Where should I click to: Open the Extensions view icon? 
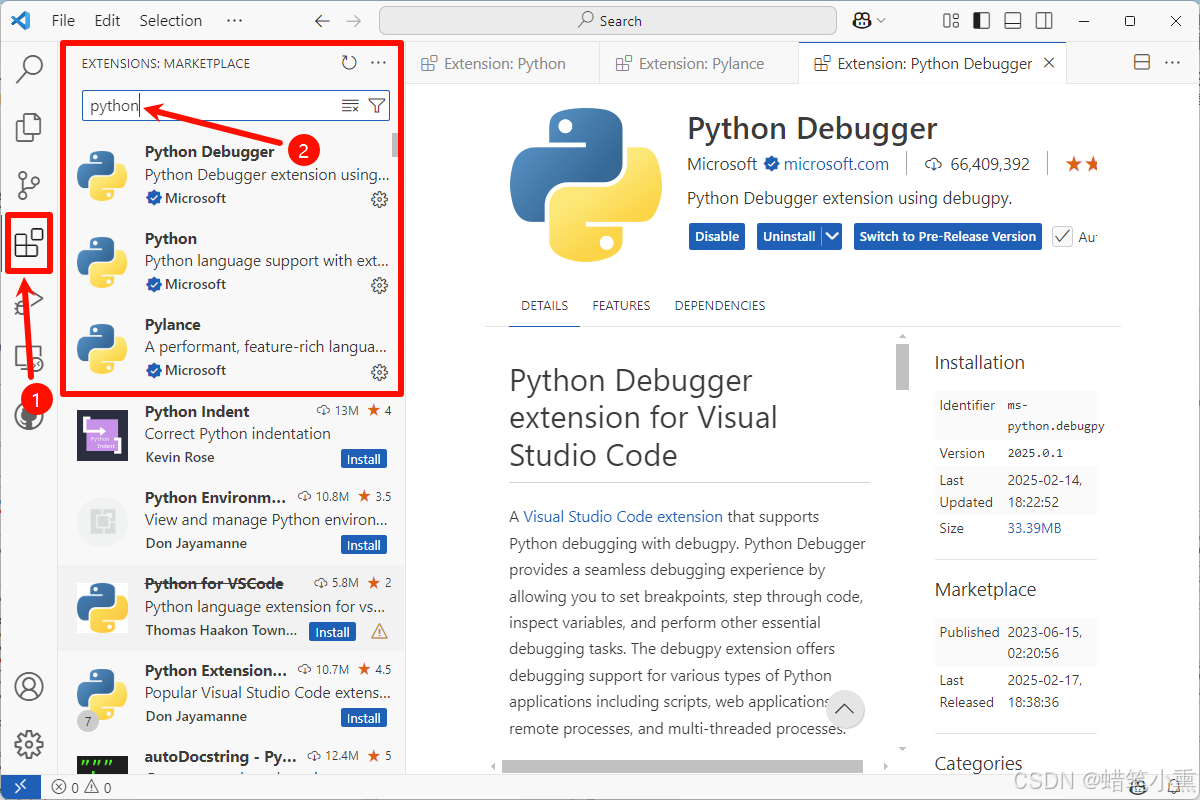click(29, 243)
